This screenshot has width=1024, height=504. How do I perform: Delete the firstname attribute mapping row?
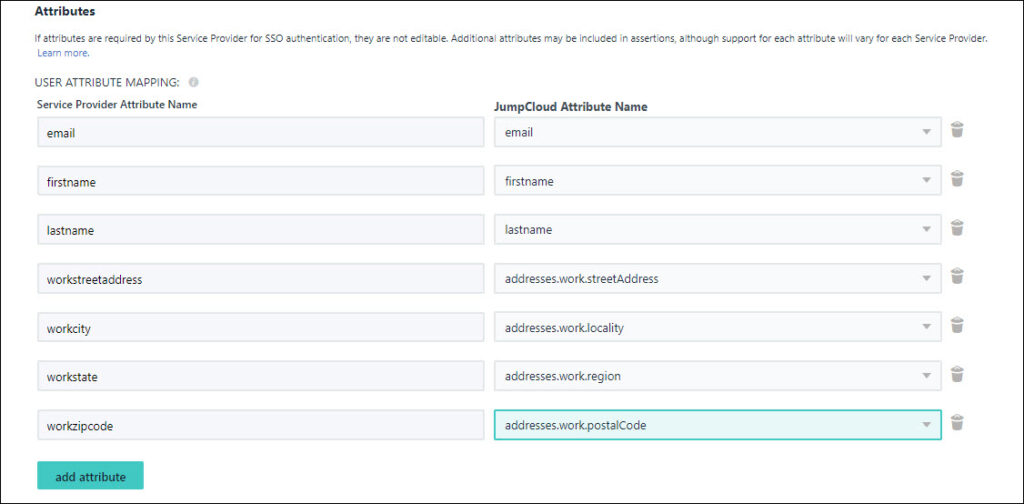[x=956, y=179]
